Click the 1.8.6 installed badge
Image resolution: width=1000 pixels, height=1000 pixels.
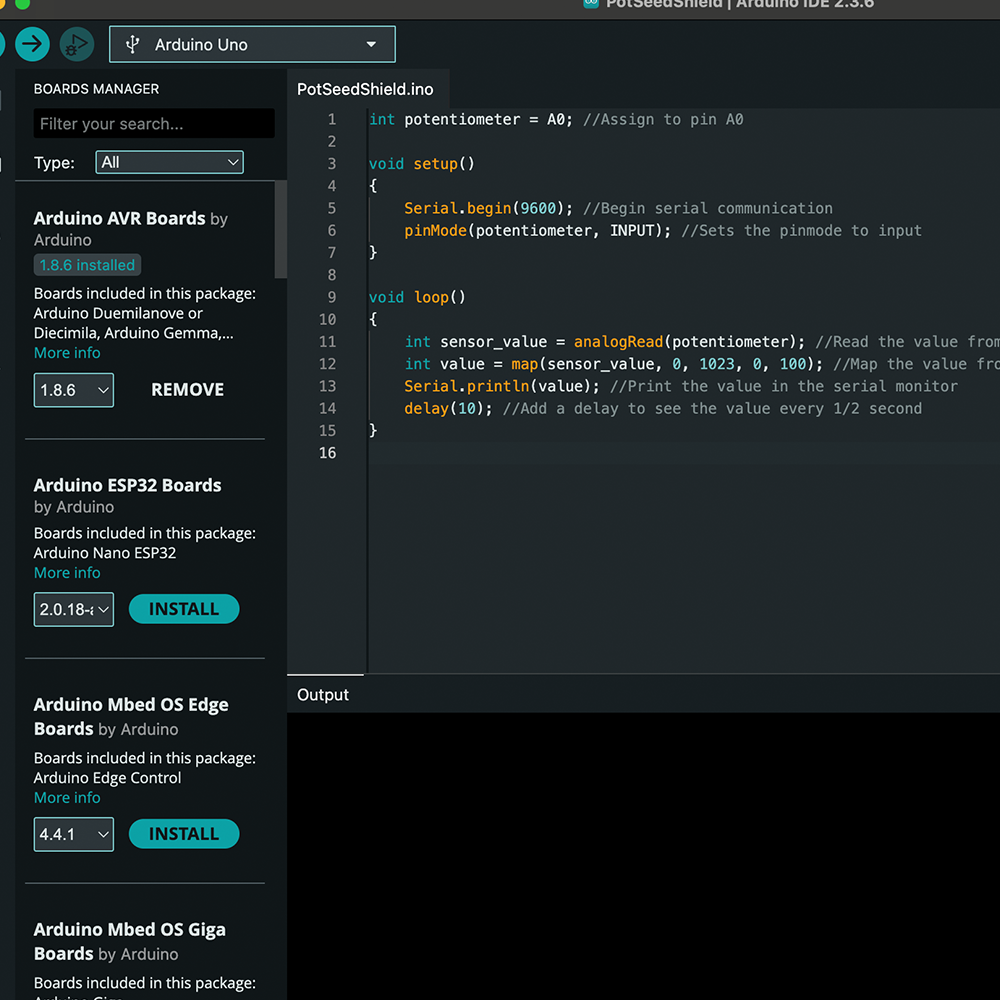tap(87, 264)
